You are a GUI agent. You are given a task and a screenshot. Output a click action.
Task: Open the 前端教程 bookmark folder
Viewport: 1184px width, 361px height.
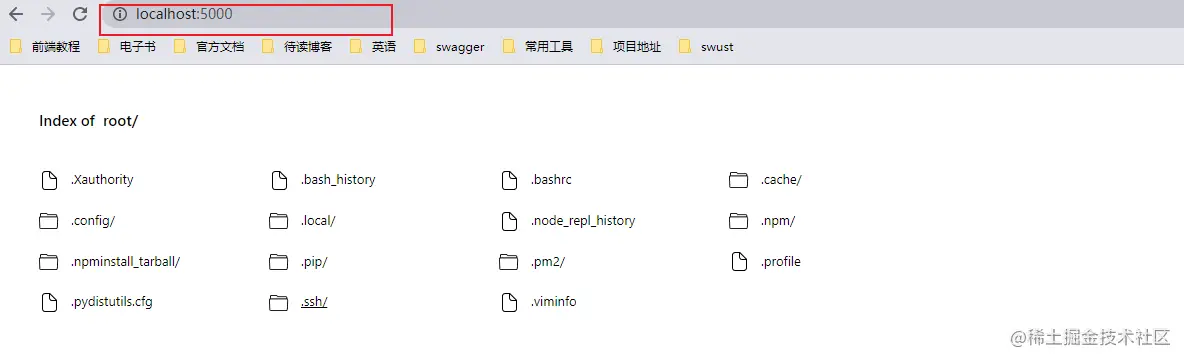coord(45,47)
